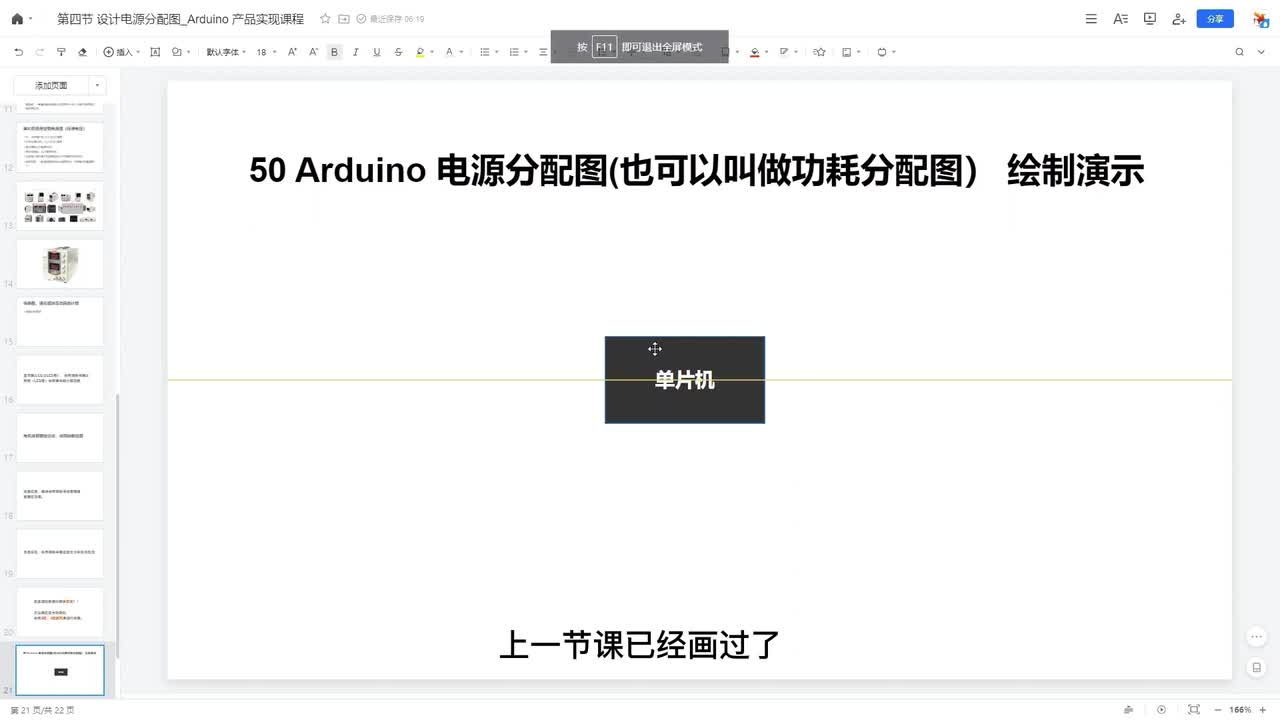Click the last saved status text
Screen dimensions: 1280x720
396,19
